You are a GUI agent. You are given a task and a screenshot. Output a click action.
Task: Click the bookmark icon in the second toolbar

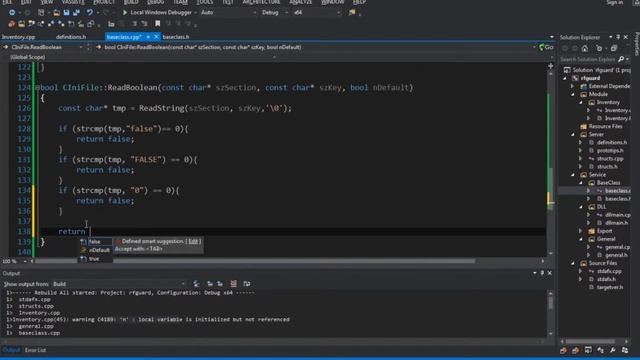[158, 24]
